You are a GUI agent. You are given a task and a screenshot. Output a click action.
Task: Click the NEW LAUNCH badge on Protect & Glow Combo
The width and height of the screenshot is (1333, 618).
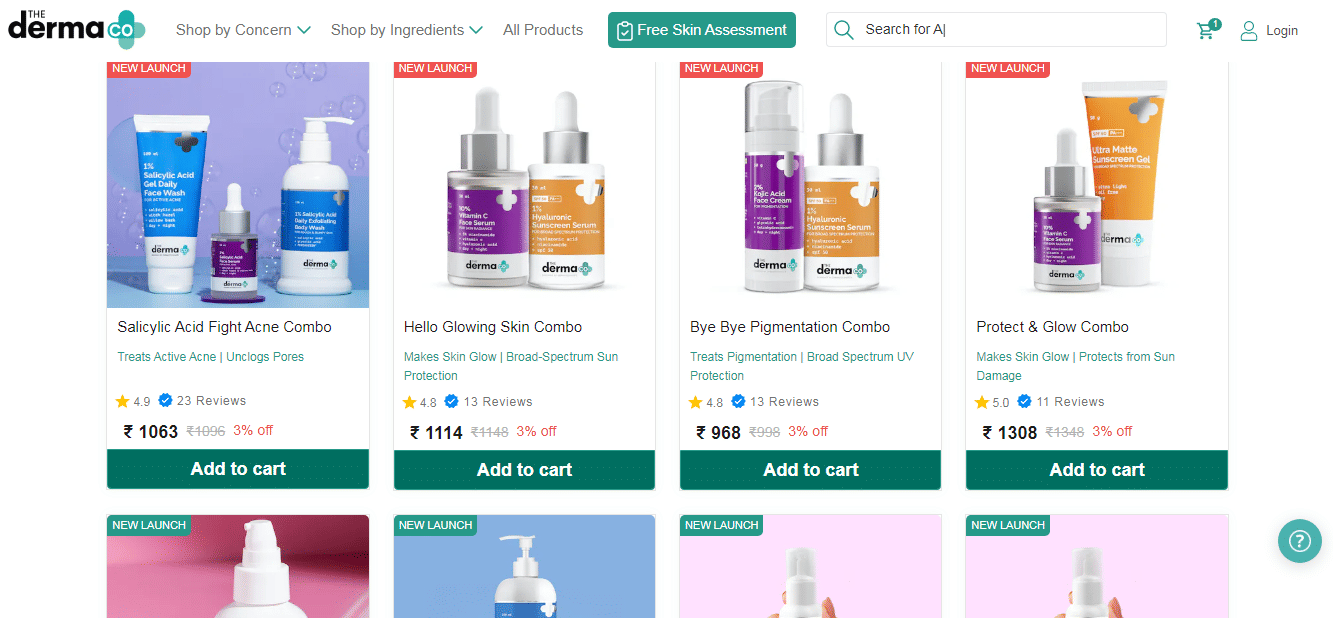[1008, 68]
